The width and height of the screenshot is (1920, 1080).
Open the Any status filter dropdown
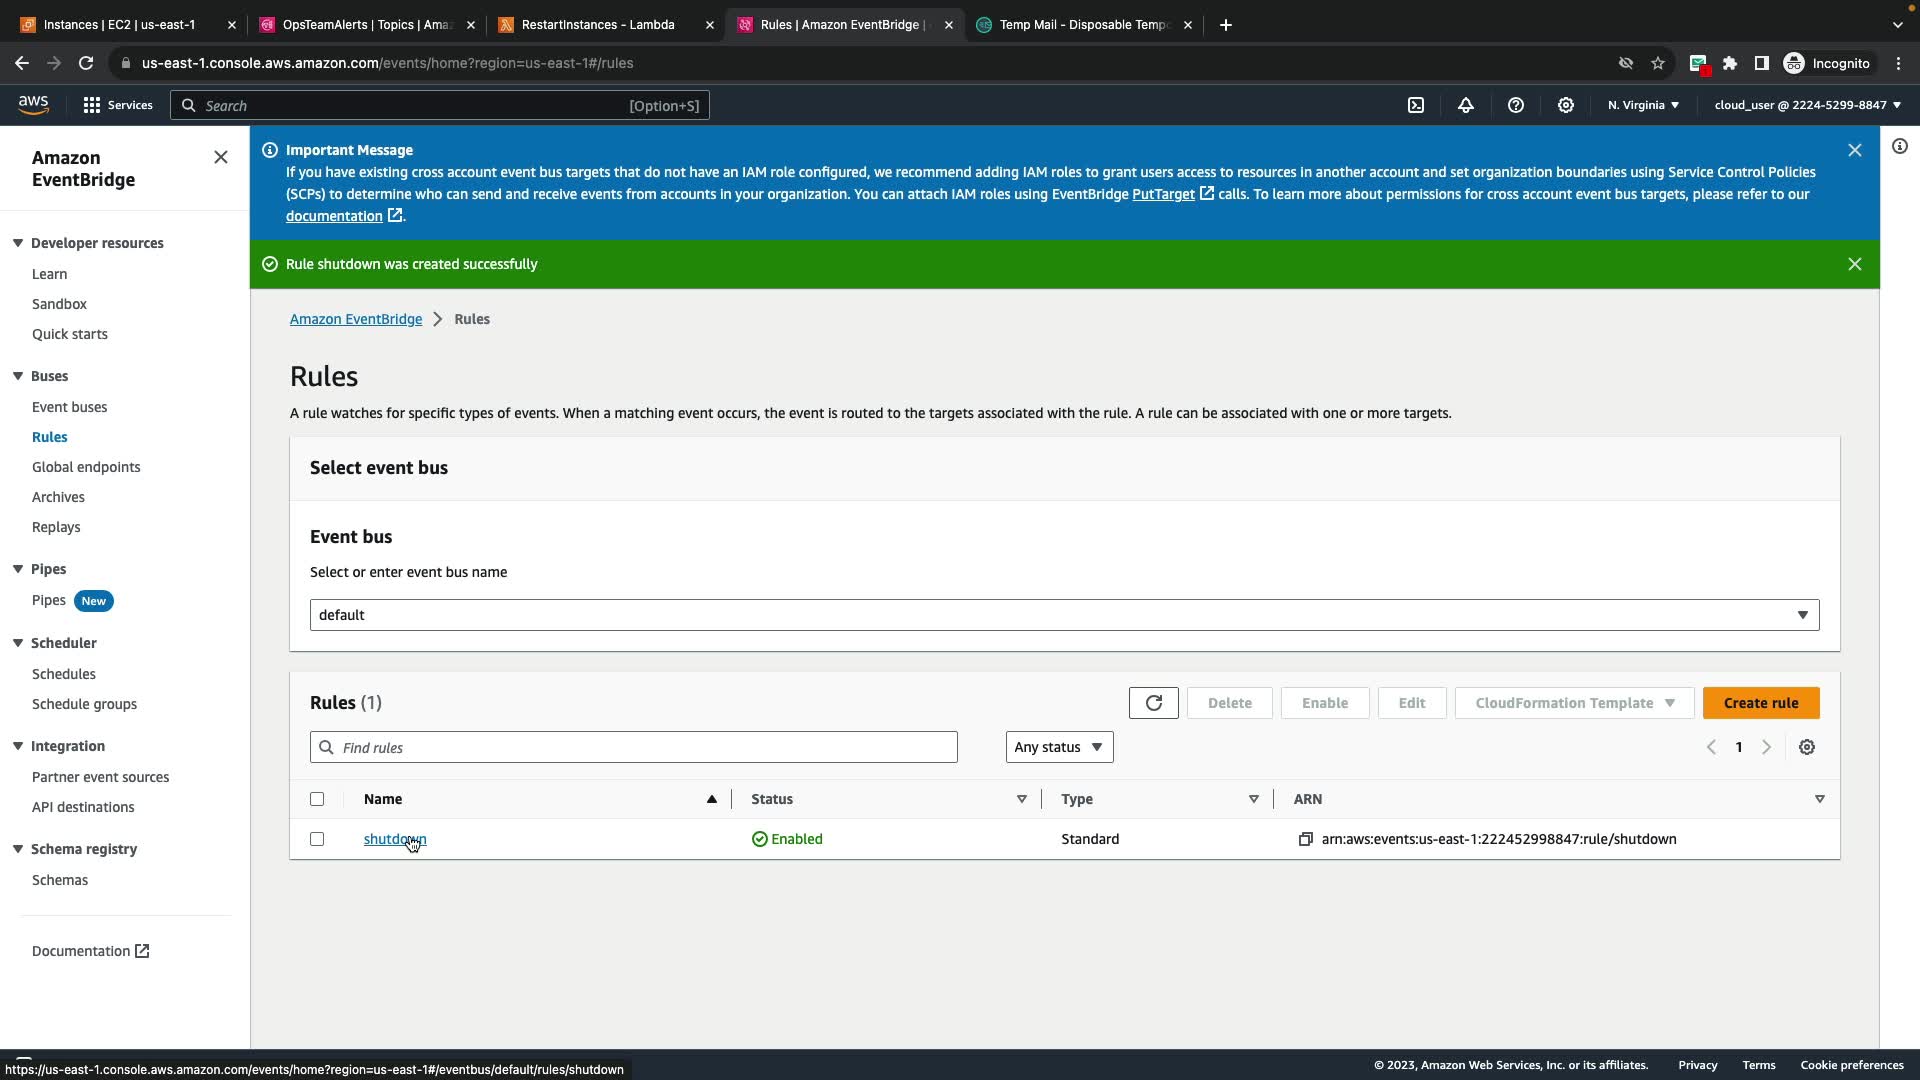click(x=1059, y=747)
